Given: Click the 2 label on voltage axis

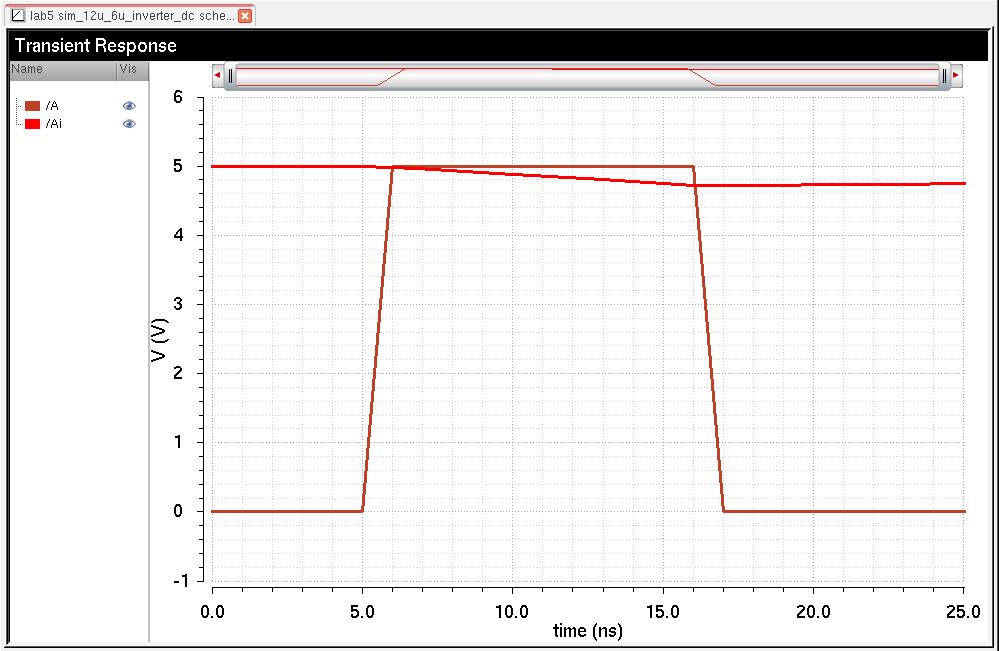Looking at the screenshot, I should click(178, 373).
